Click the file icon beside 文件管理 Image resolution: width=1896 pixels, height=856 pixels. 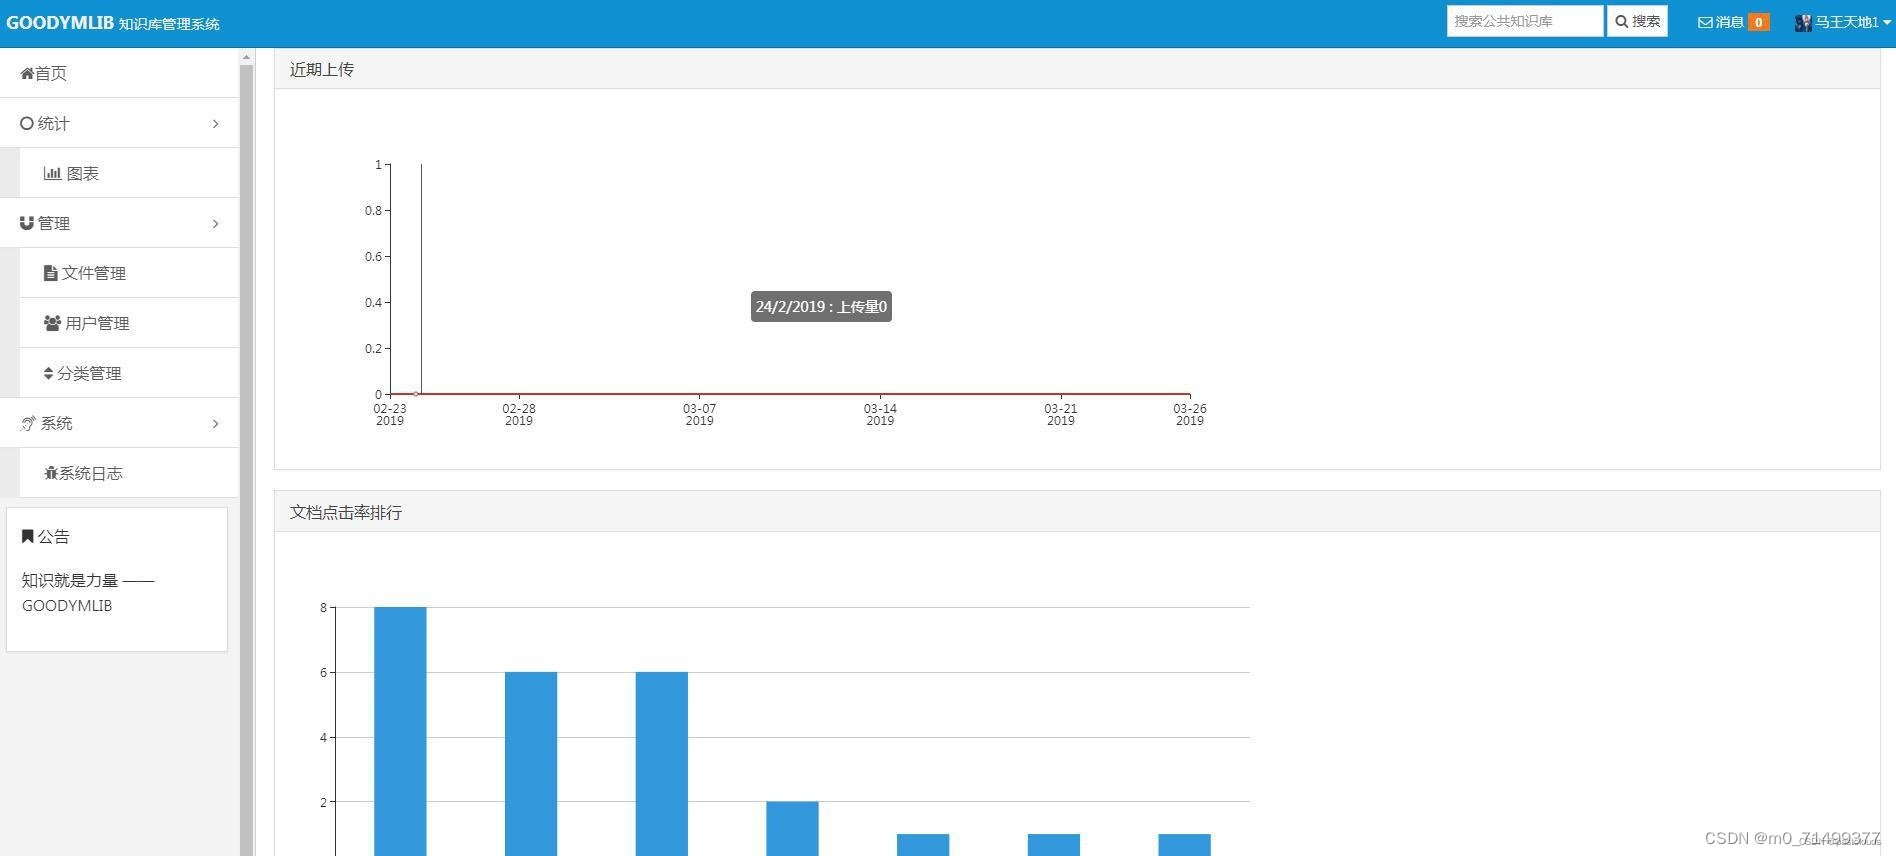(x=50, y=273)
